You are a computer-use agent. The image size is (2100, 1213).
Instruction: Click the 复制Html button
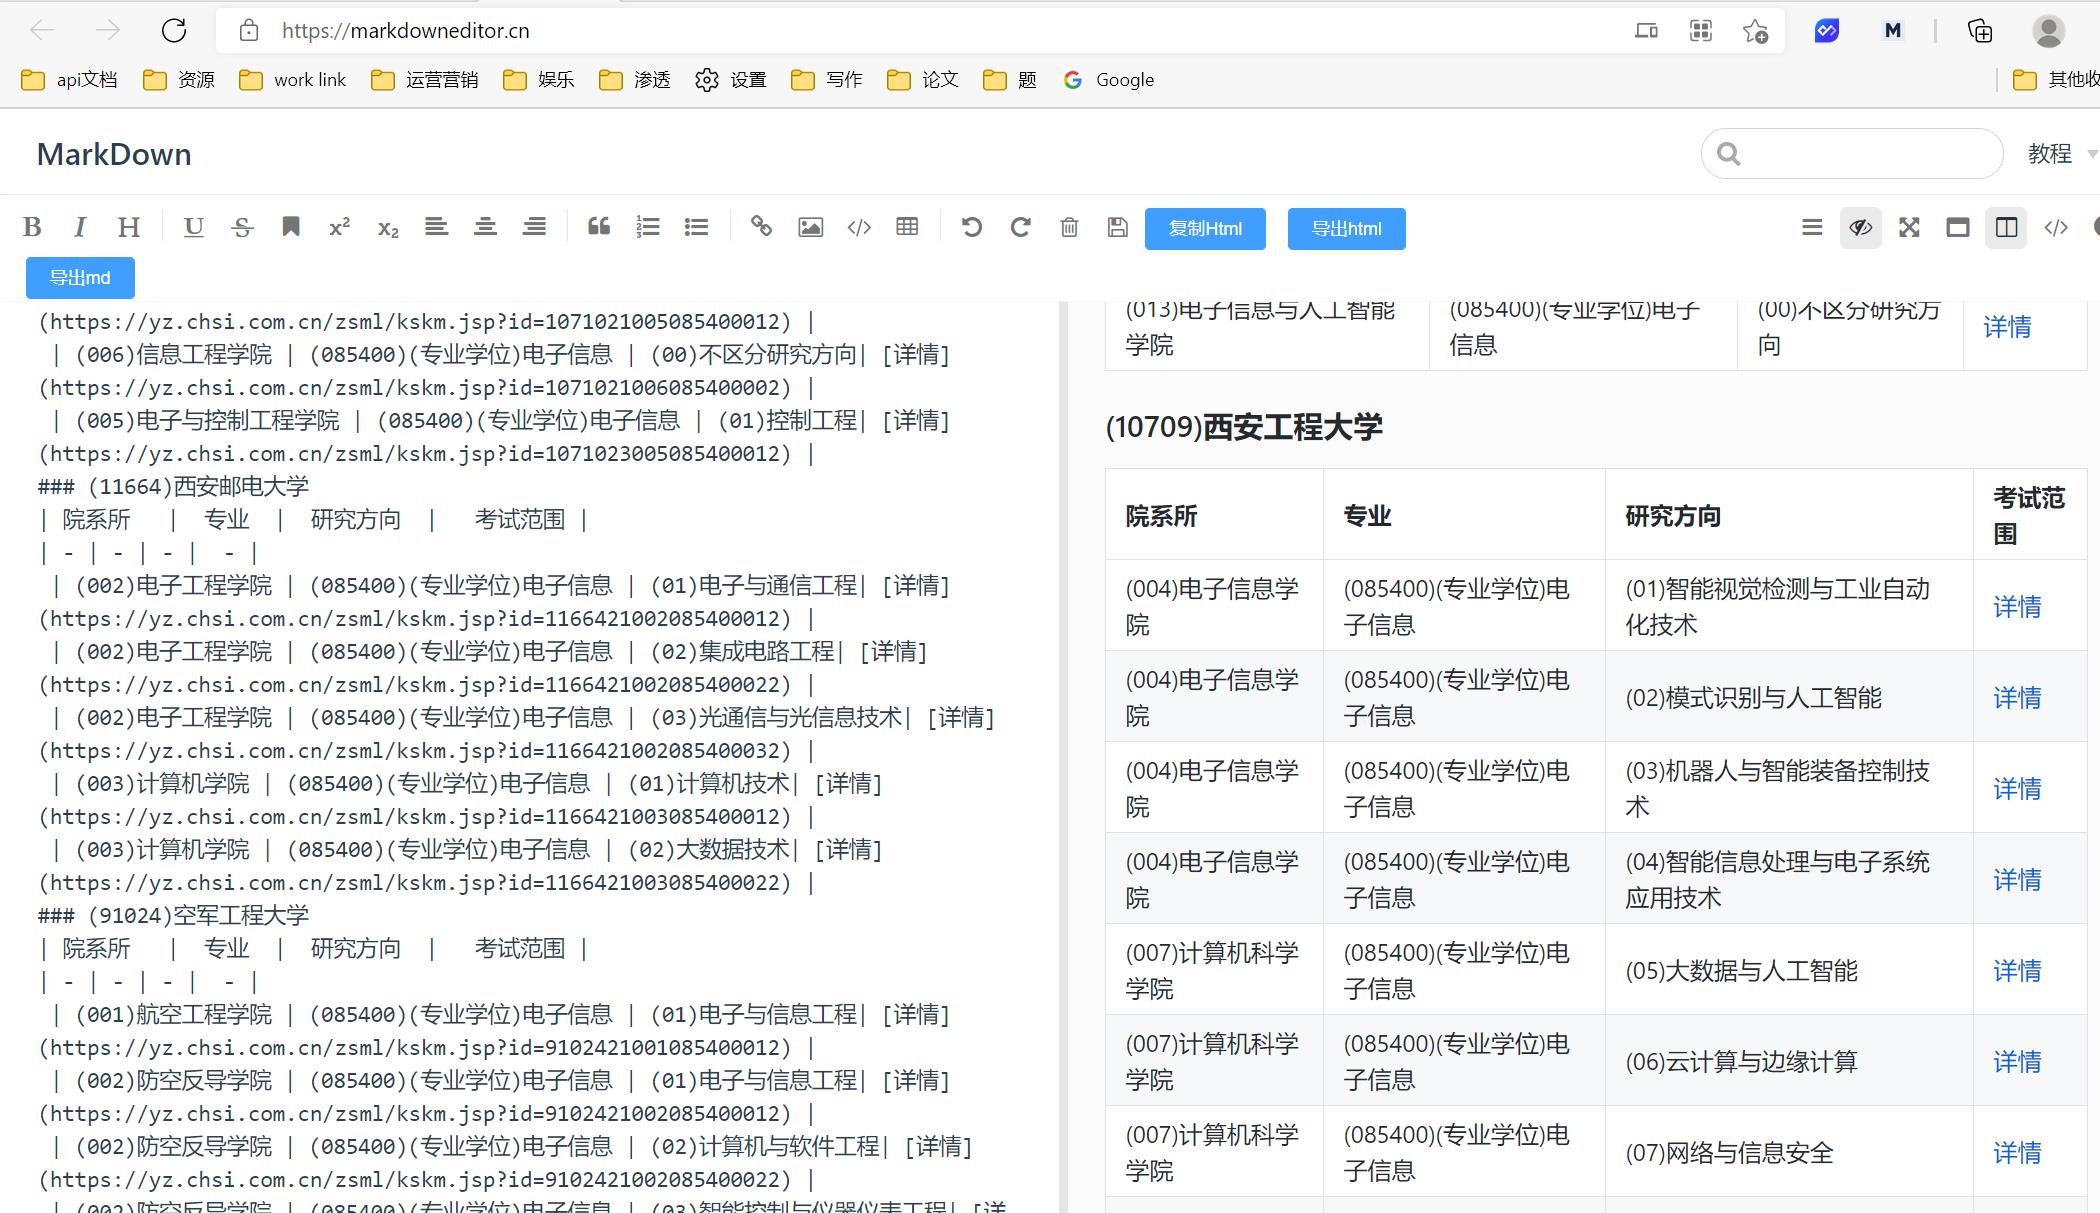pos(1205,229)
